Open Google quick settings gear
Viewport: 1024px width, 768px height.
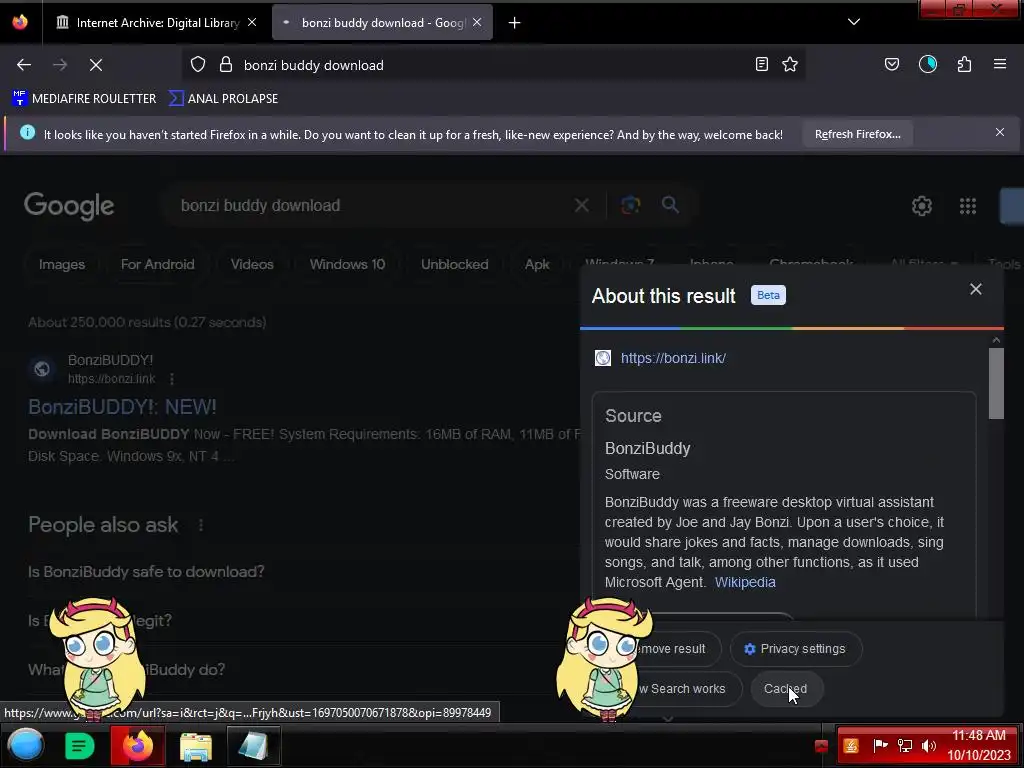pyautogui.click(x=921, y=206)
